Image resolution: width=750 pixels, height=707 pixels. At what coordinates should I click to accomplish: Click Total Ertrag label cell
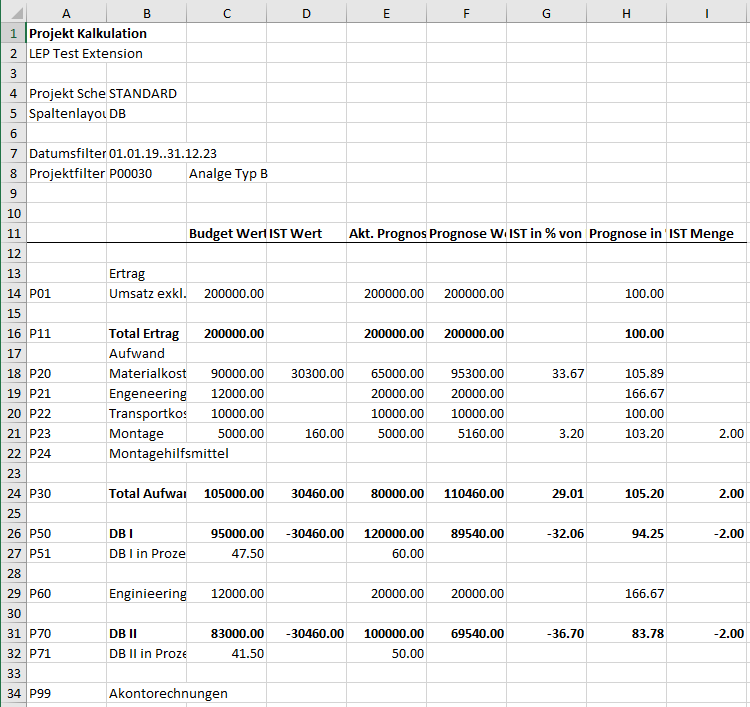coord(146,333)
